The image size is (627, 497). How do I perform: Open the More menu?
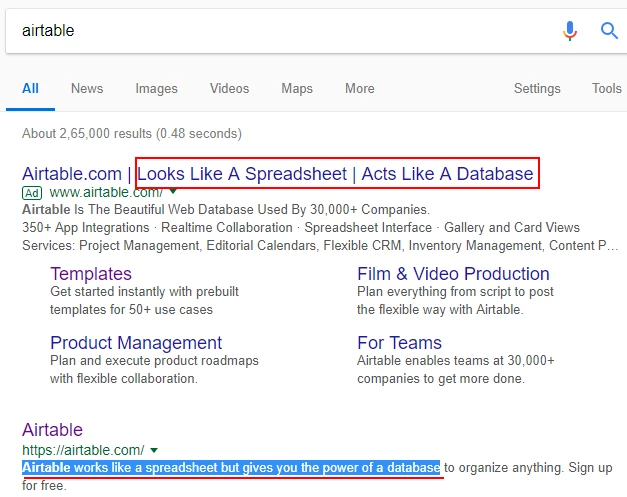point(360,88)
